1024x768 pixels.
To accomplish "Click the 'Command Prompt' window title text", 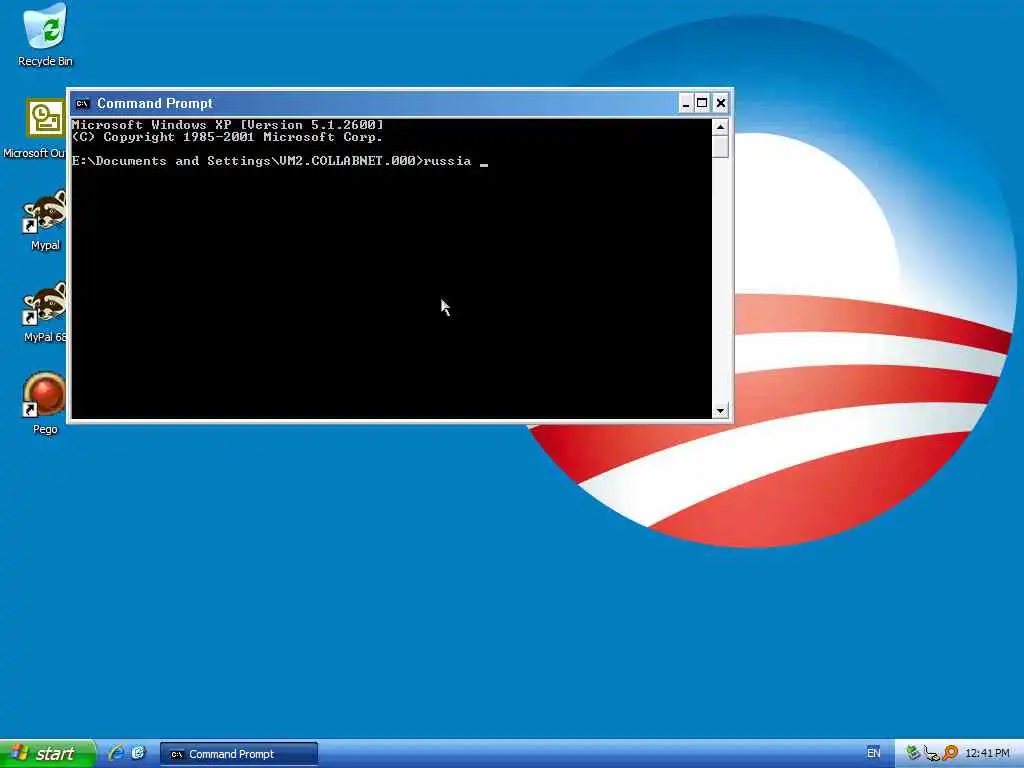I will click(155, 103).
